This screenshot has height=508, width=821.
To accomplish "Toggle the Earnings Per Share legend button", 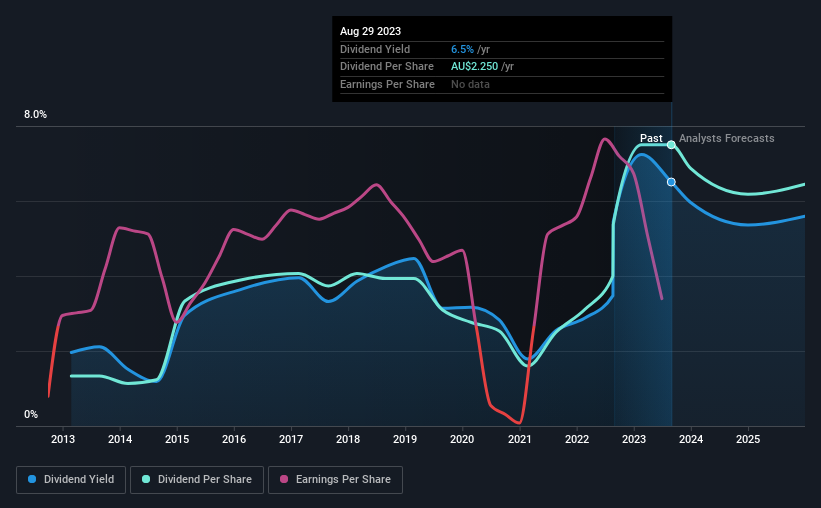I will click(335, 480).
